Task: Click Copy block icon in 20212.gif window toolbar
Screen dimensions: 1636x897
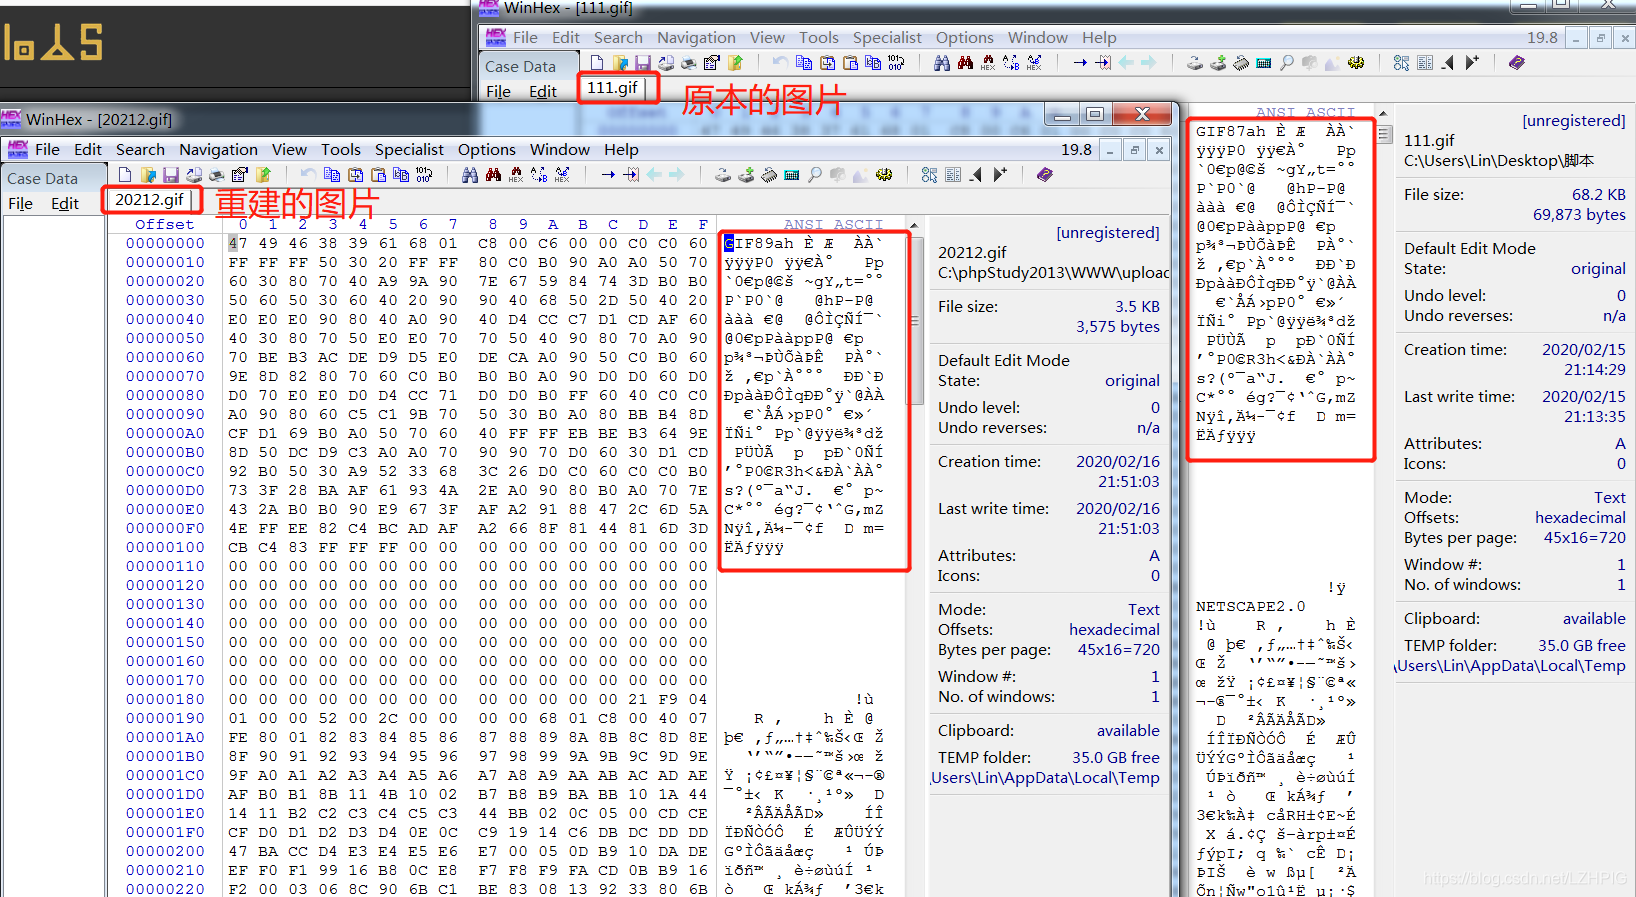Action: click(332, 175)
